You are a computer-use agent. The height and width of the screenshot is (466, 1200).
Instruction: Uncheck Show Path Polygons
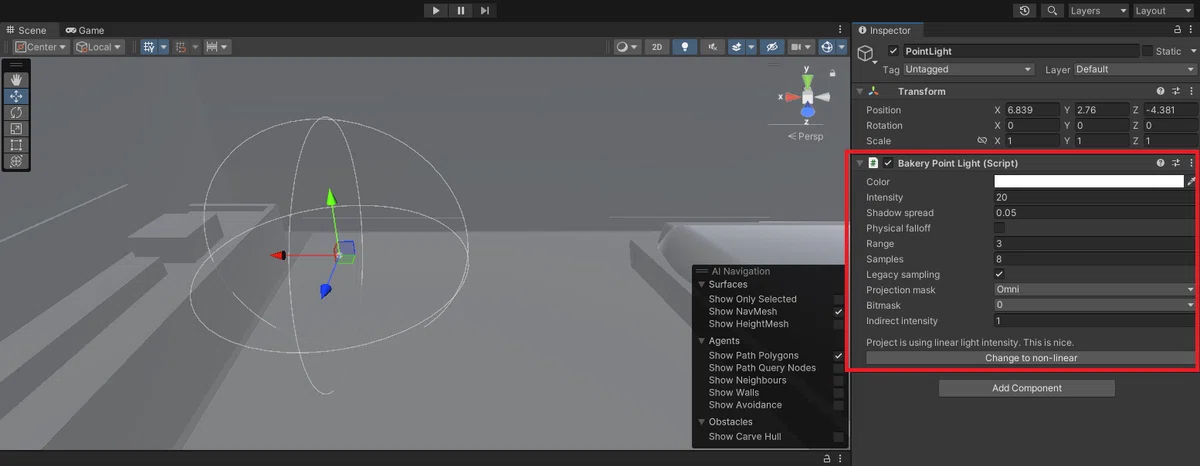click(x=839, y=356)
